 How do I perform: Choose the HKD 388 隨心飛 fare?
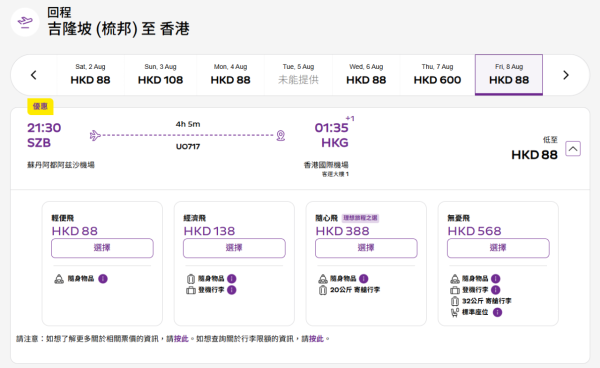coord(366,248)
